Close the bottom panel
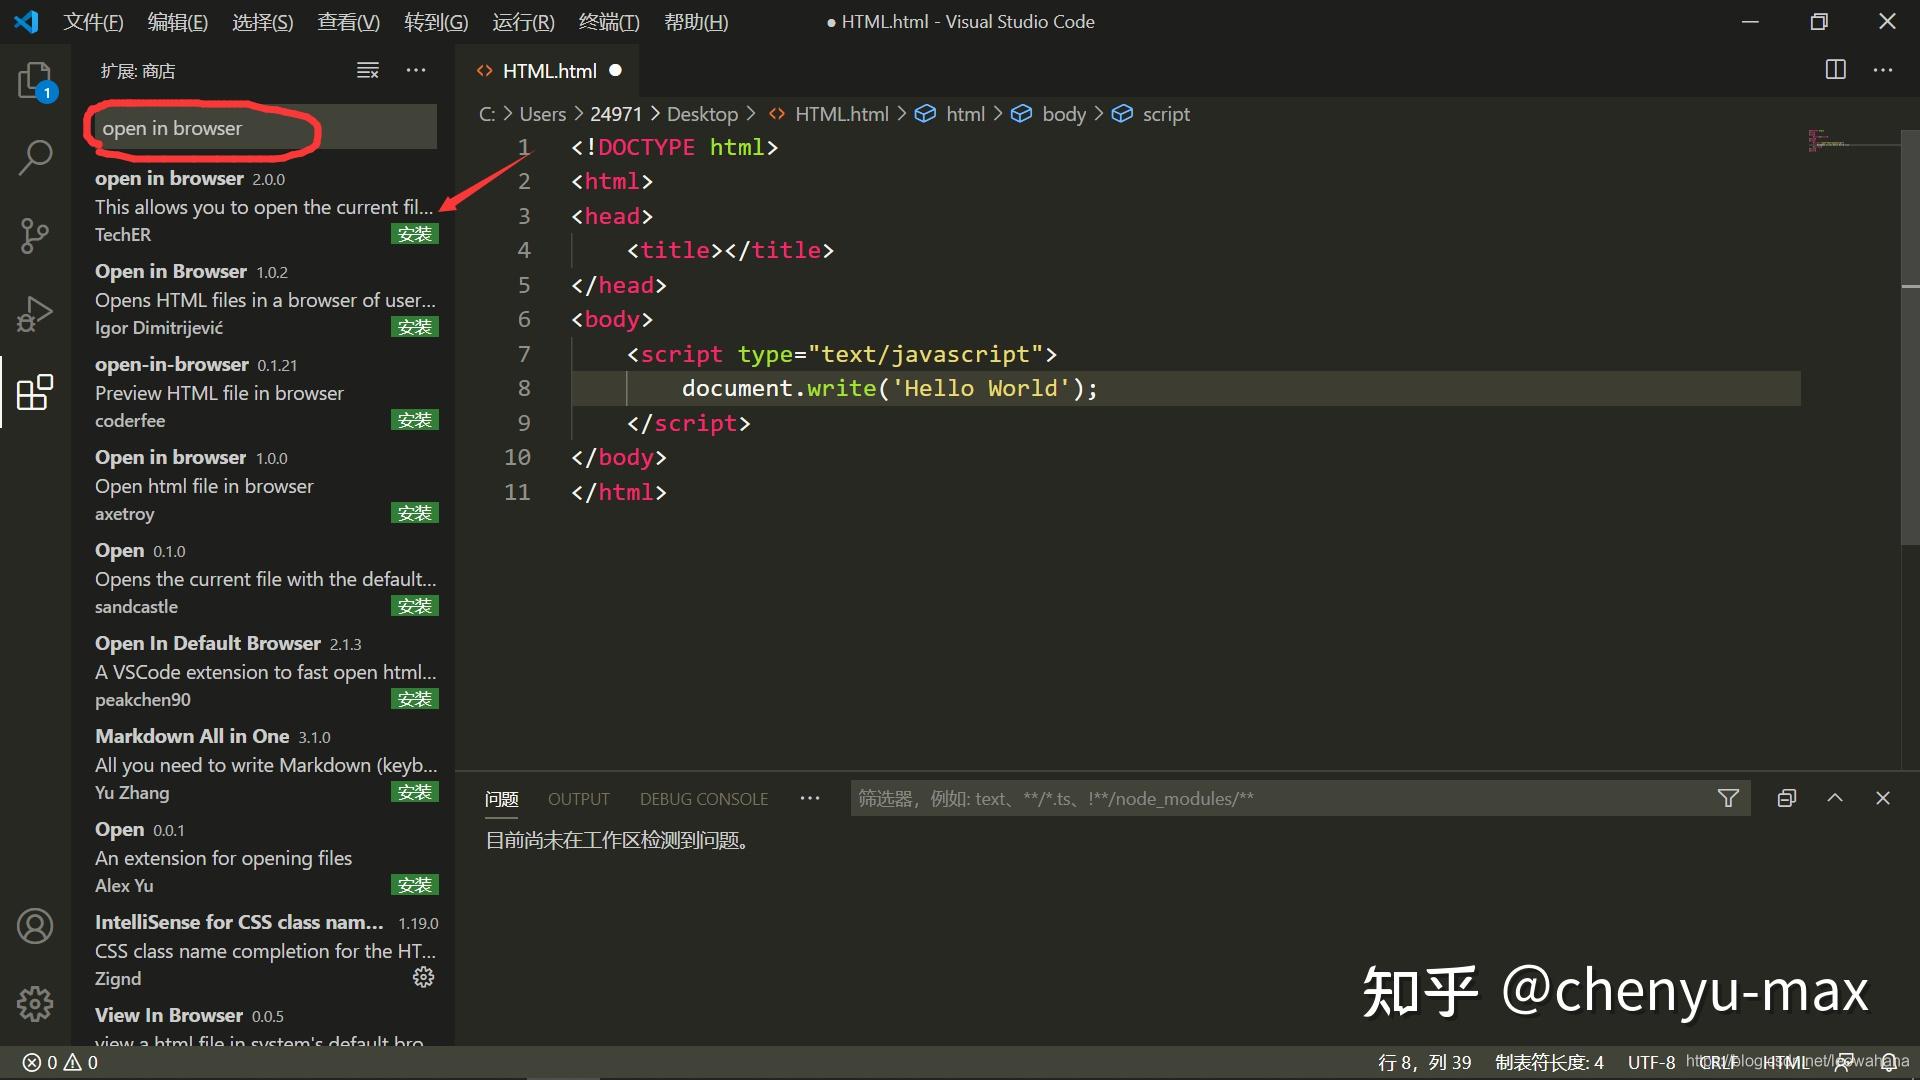 (1883, 798)
